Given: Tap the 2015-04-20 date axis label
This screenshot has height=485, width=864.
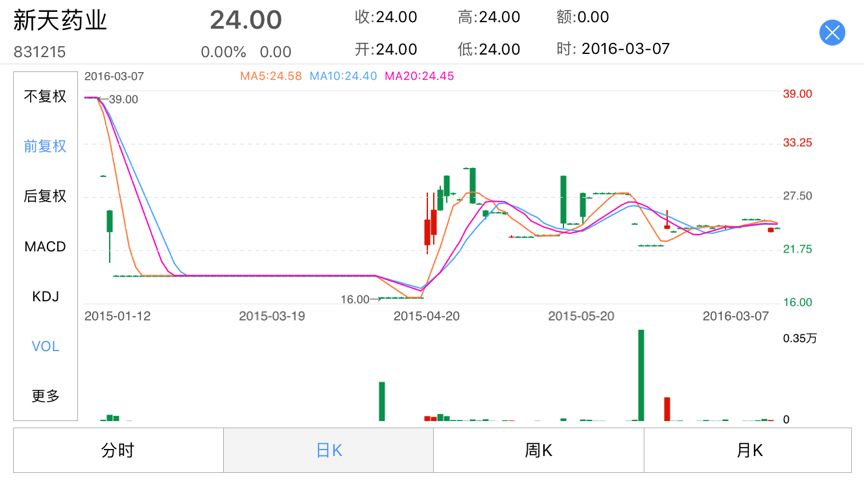Looking at the screenshot, I should point(426,316).
